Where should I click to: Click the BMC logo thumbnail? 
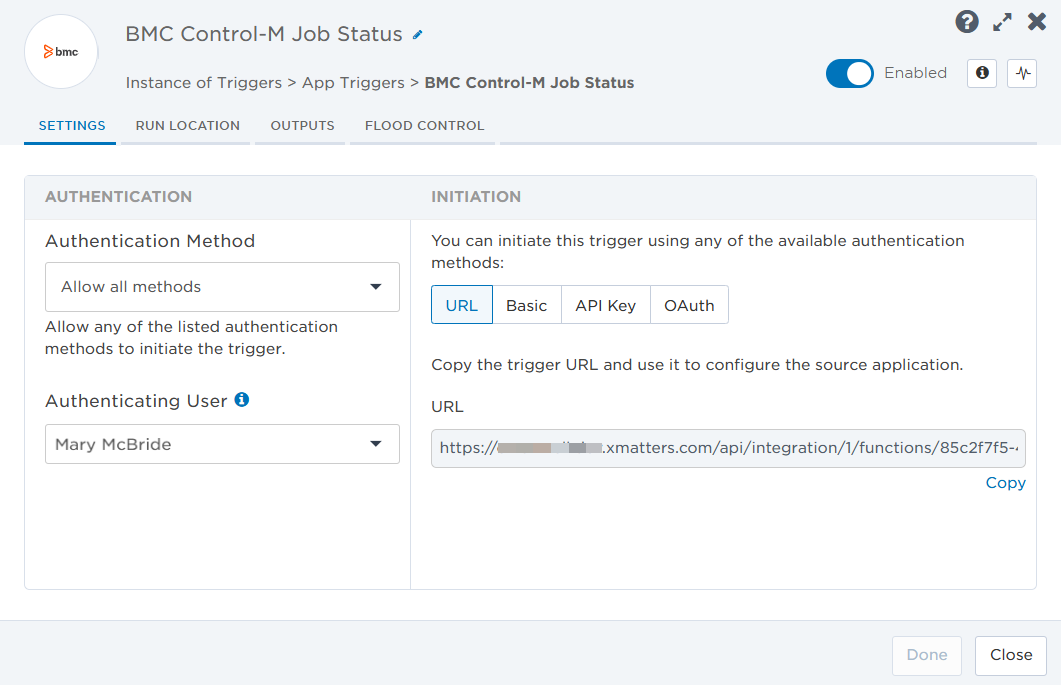tap(61, 52)
